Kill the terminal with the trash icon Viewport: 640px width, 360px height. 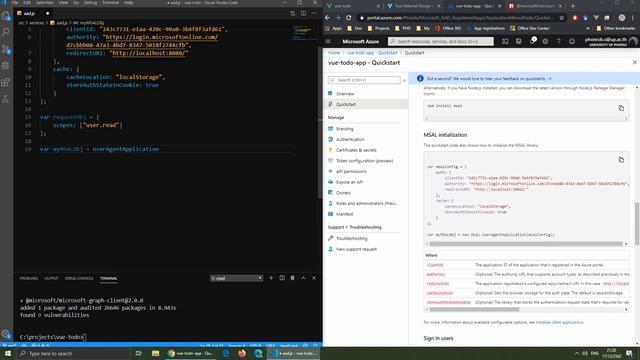(x=292, y=278)
